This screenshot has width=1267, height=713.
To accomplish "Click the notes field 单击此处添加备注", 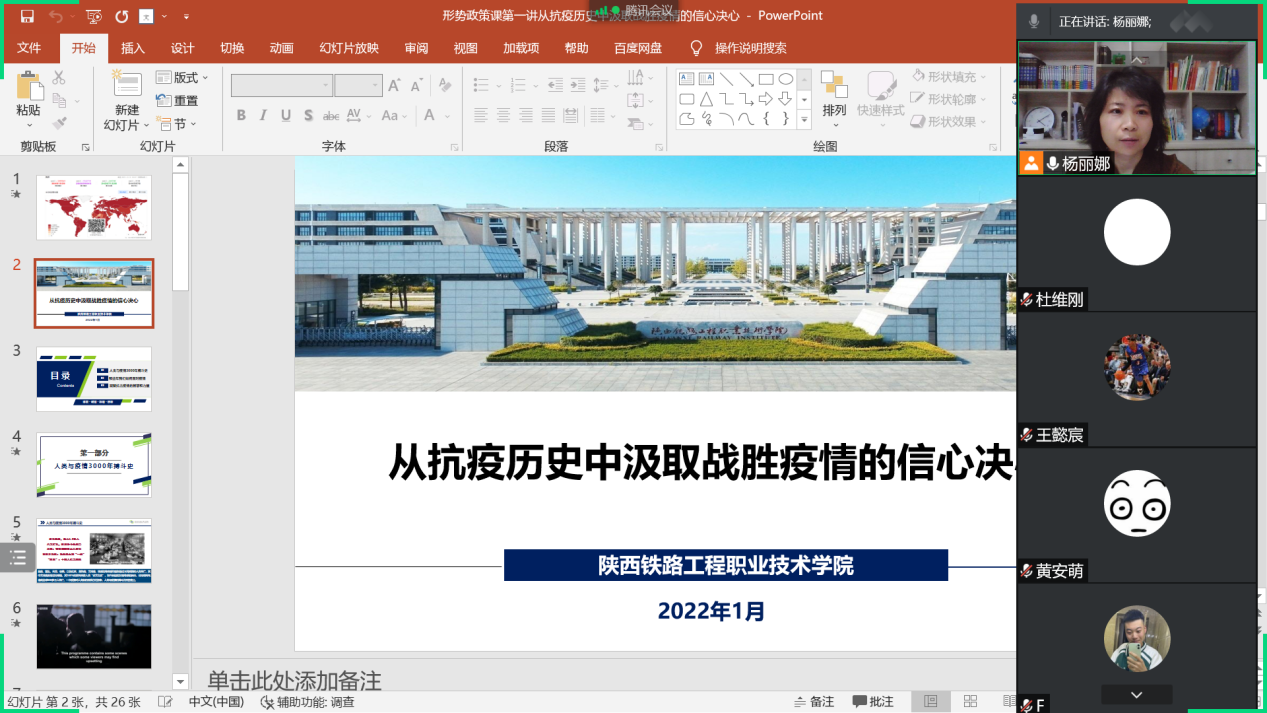I will tap(295, 681).
